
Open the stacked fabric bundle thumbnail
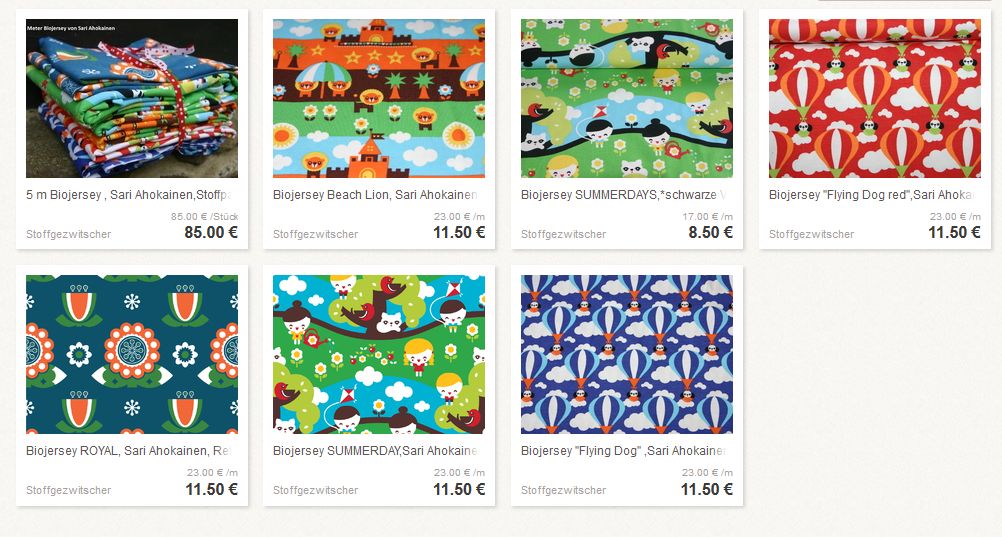pyautogui.click(x=132, y=98)
